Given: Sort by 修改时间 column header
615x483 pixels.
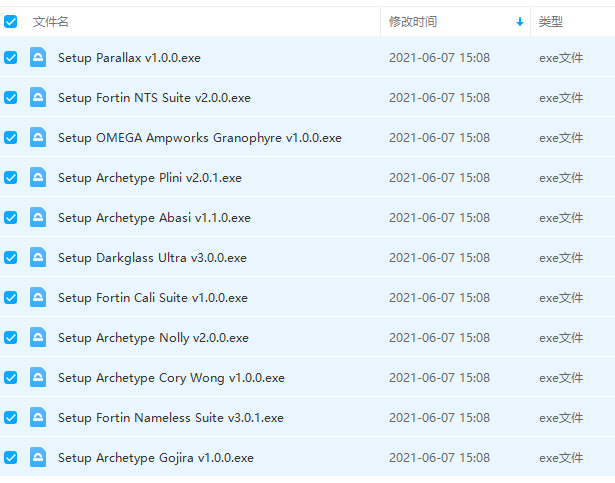Looking at the screenshot, I should 413,22.
